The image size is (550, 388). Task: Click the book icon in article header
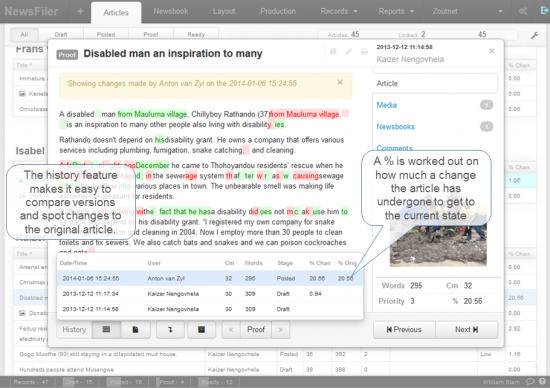[333, 52]
